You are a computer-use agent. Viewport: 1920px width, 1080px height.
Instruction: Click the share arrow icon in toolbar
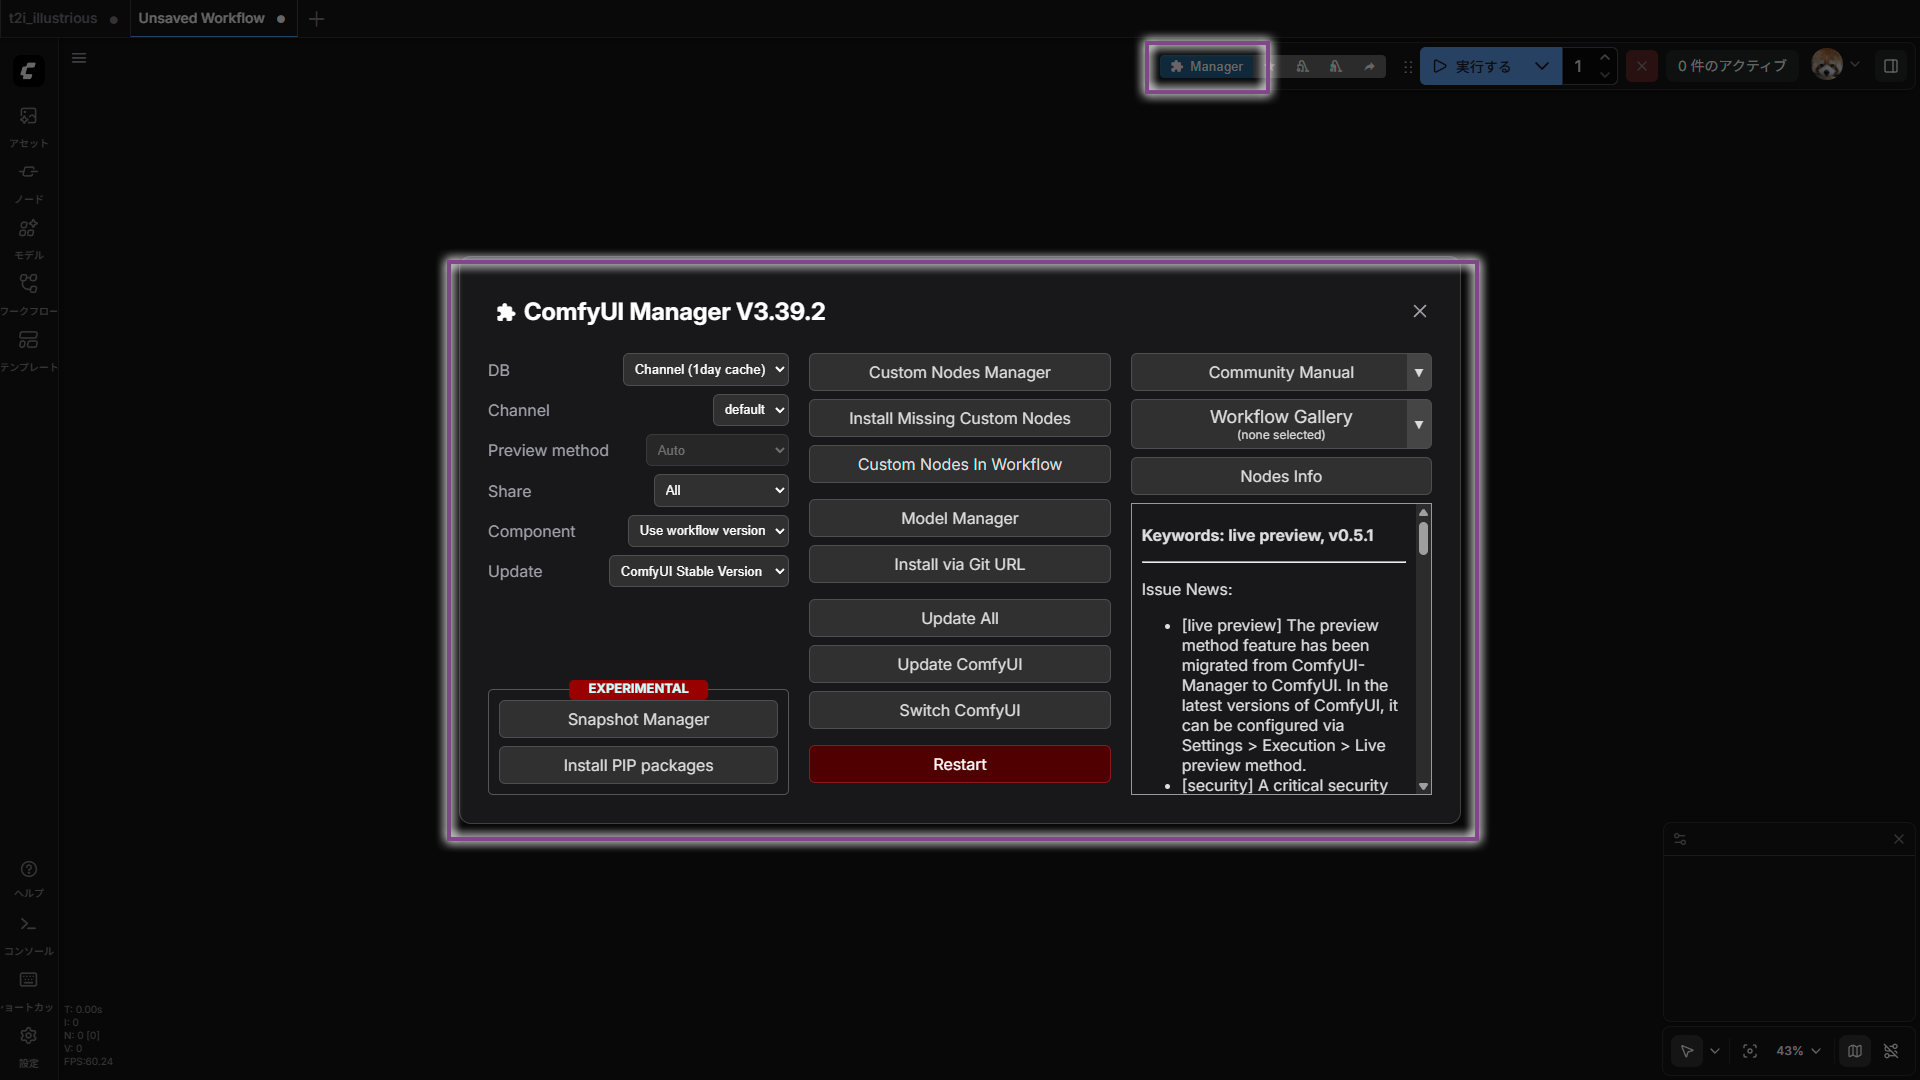coord(1369,67)
